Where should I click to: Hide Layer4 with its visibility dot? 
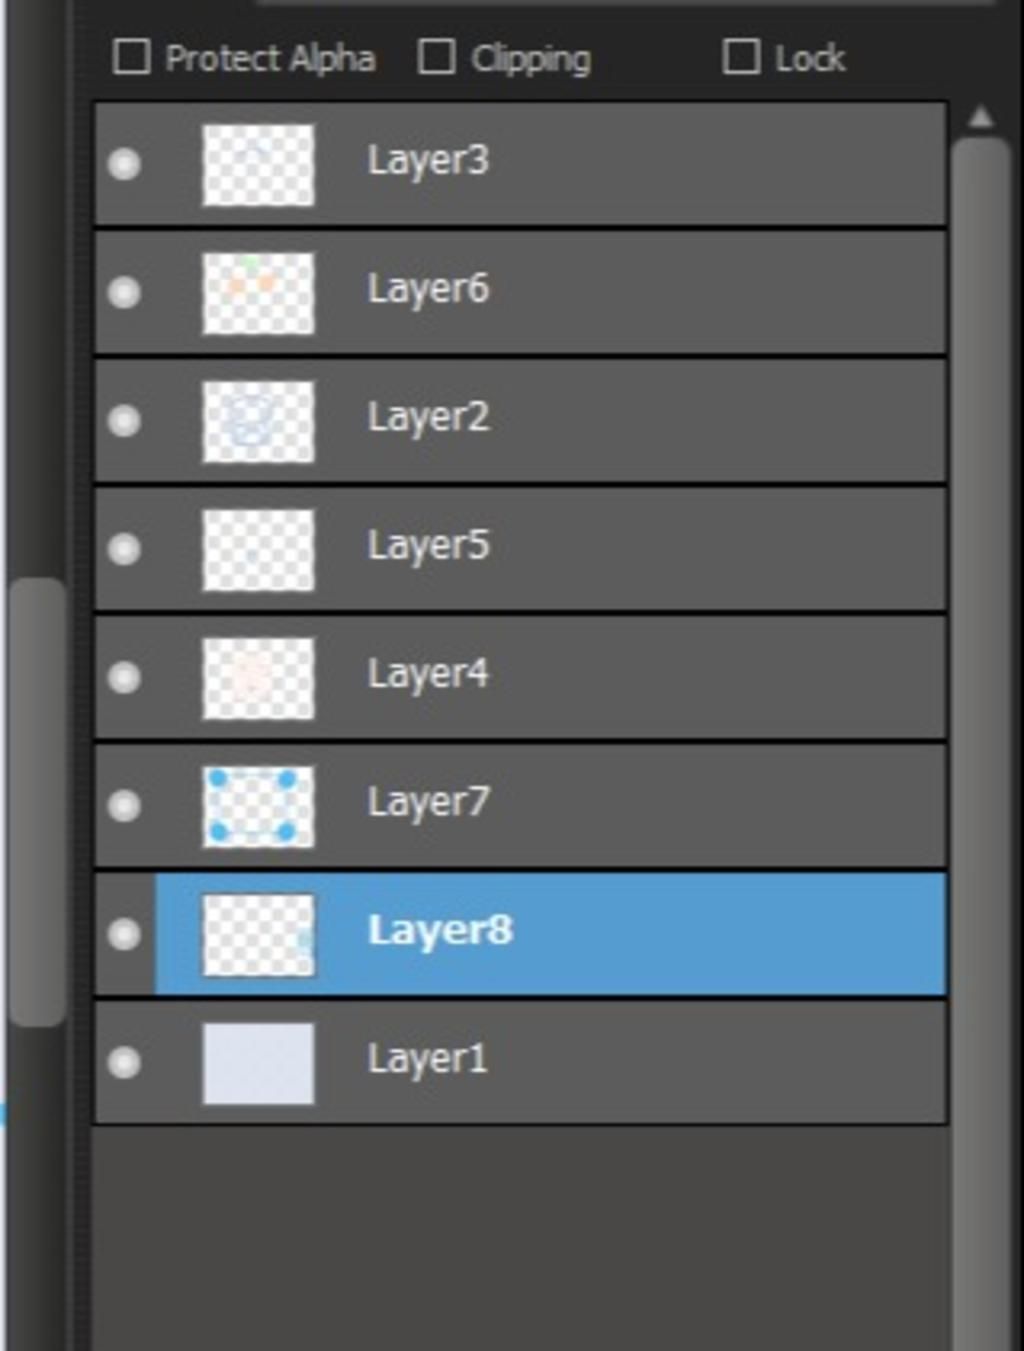click(x=124, y=677)
